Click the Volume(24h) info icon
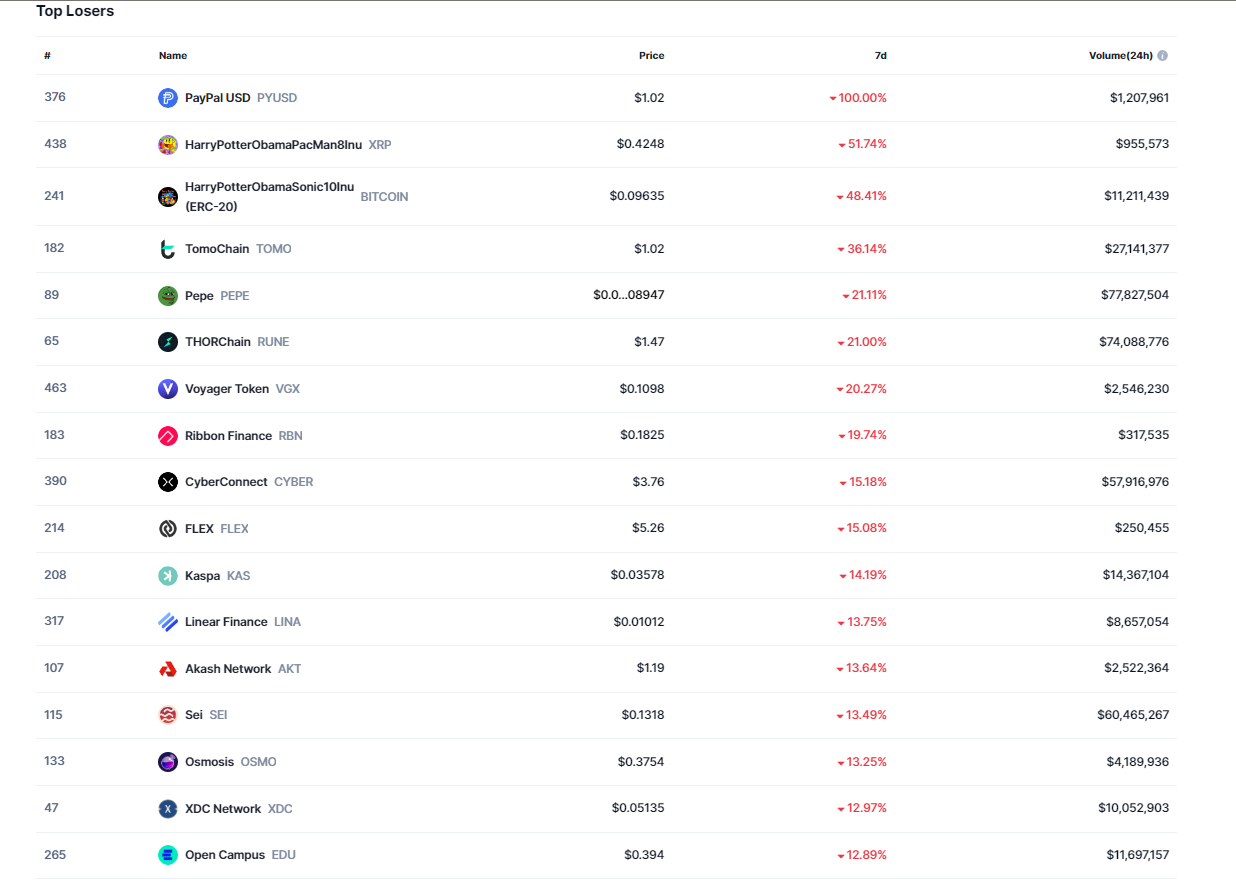 (1163, 56)
